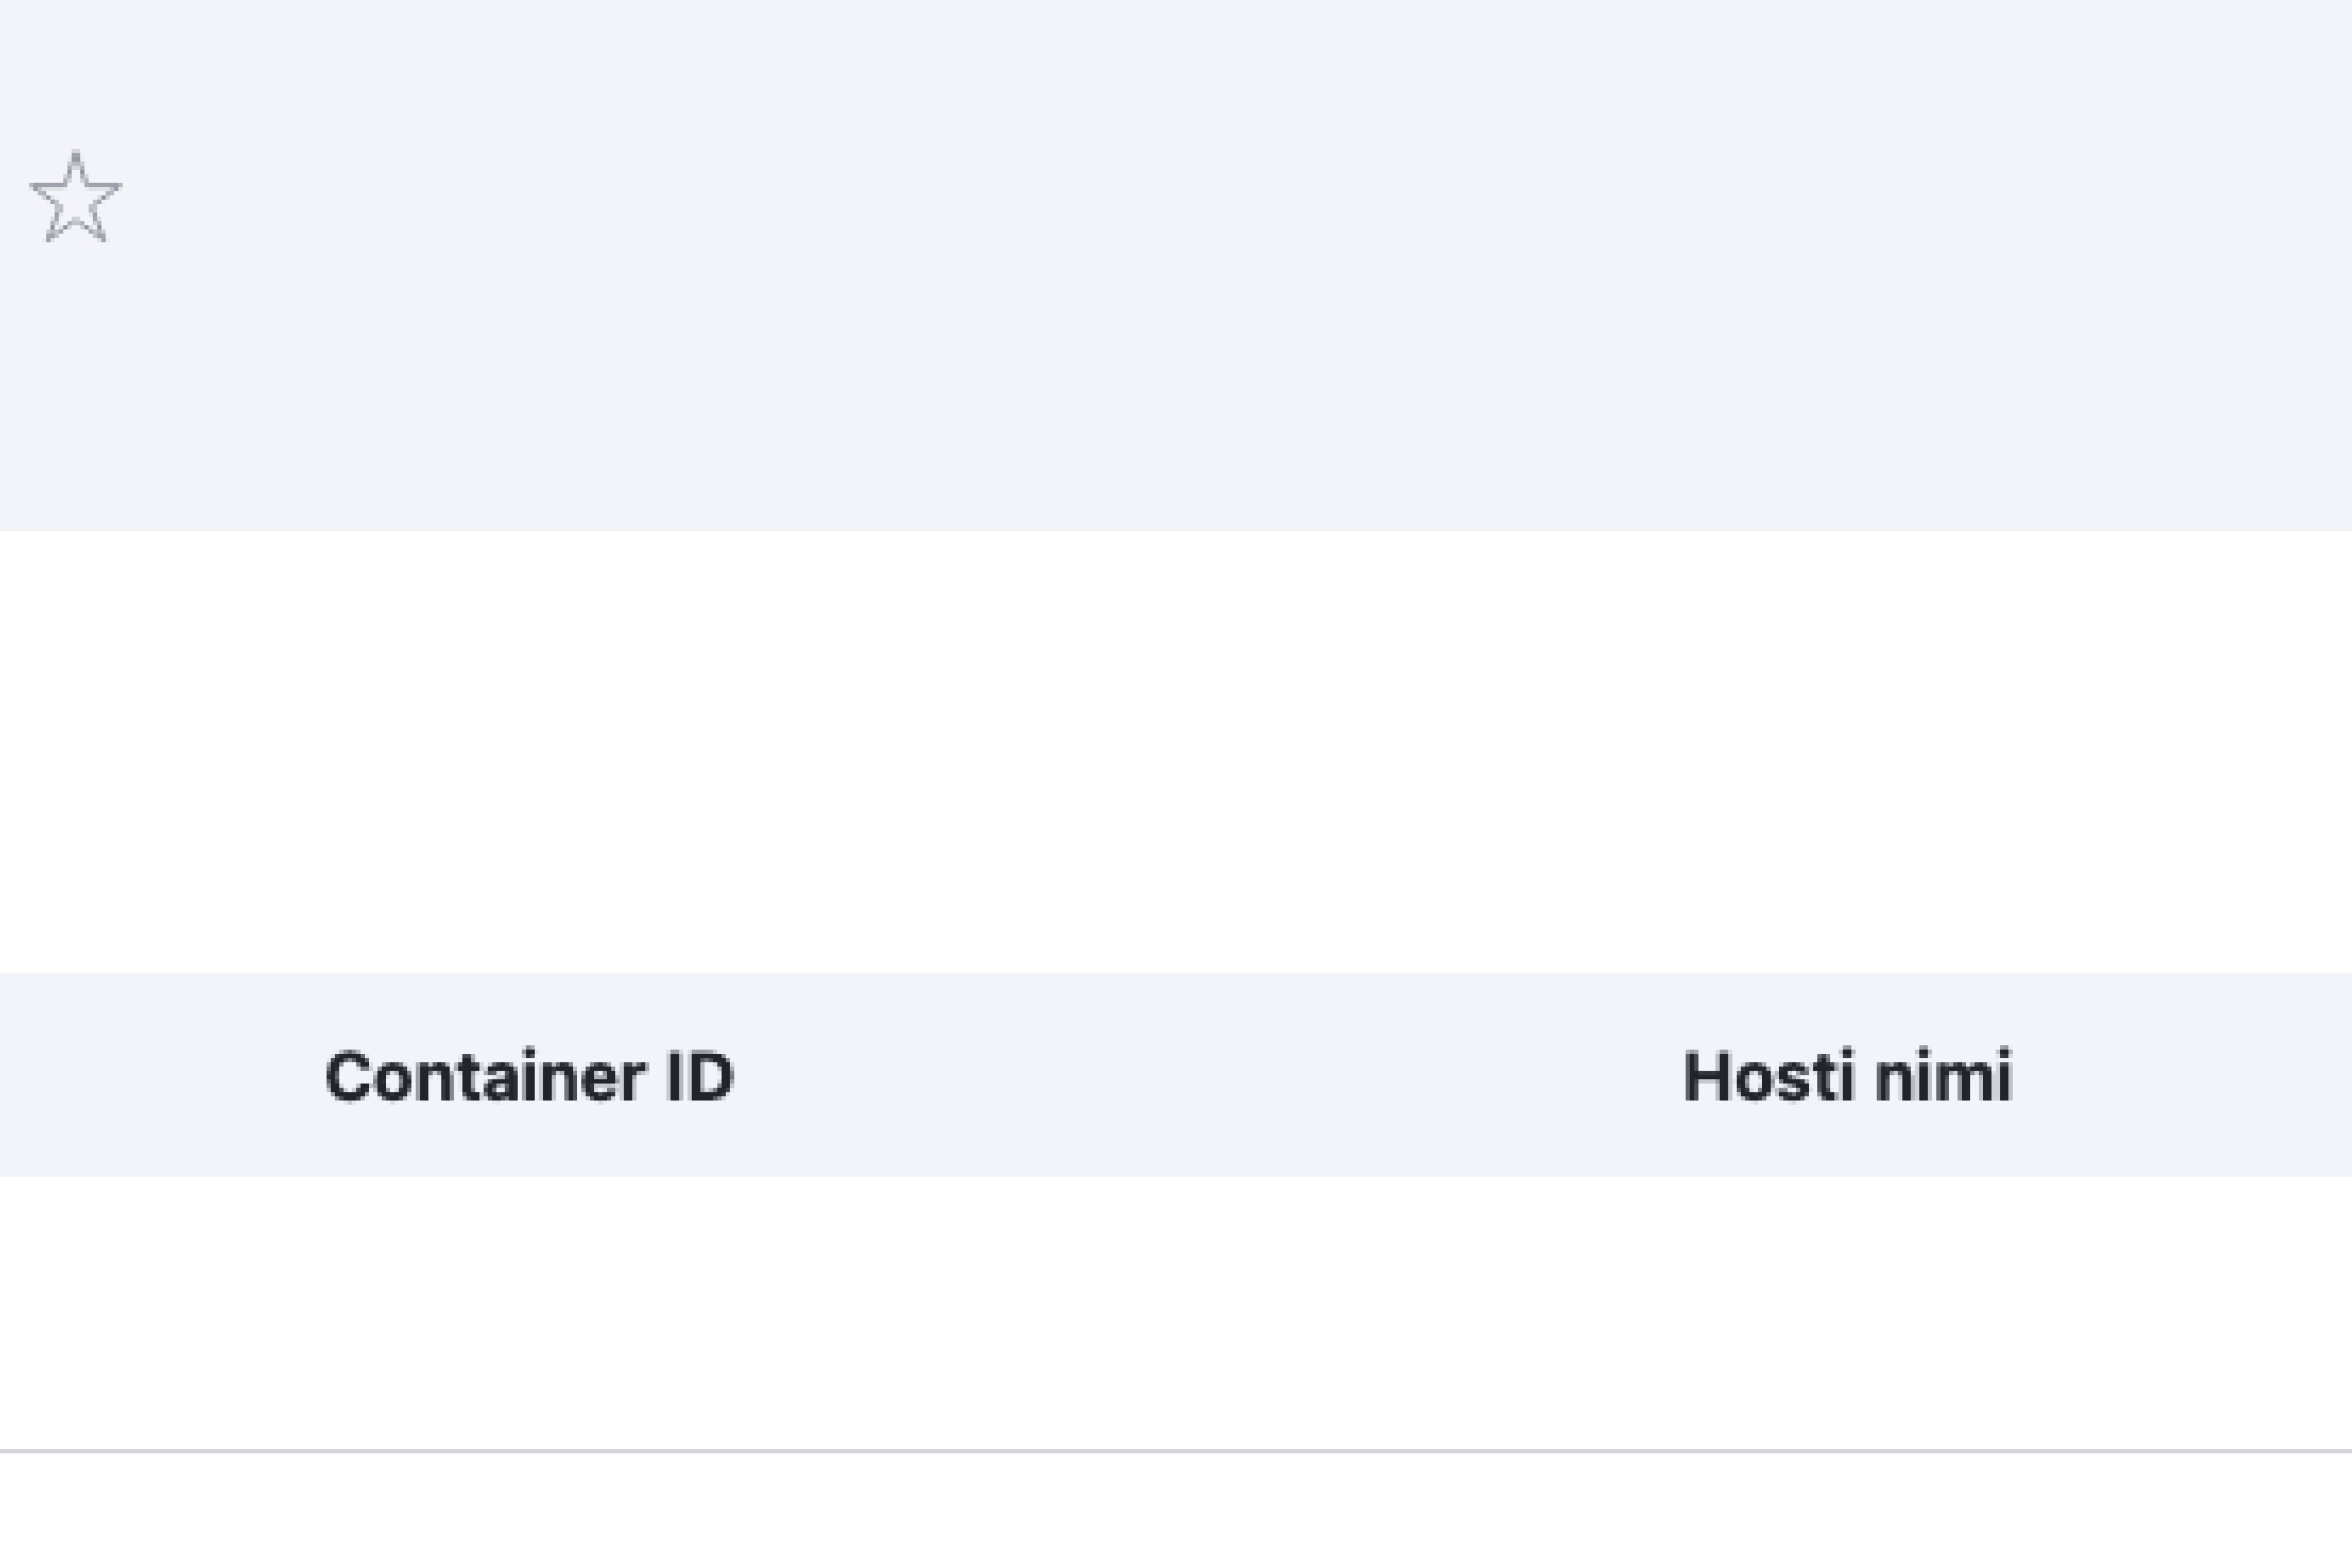Click the Hosti nimi column header
Image resolution: width=2352 pixels, height=1568 pixels.
coord(1847,1077)
